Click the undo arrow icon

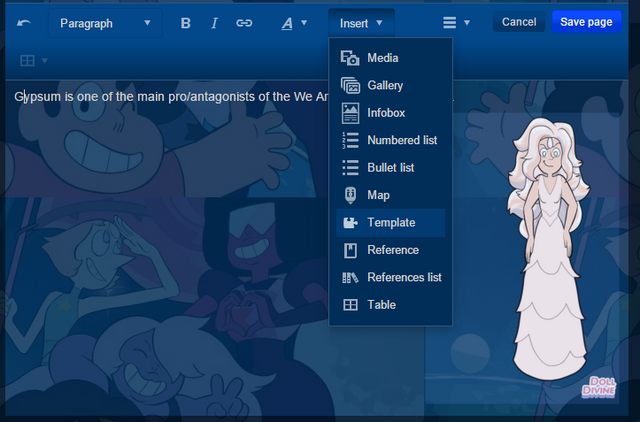tap(24, 23)
